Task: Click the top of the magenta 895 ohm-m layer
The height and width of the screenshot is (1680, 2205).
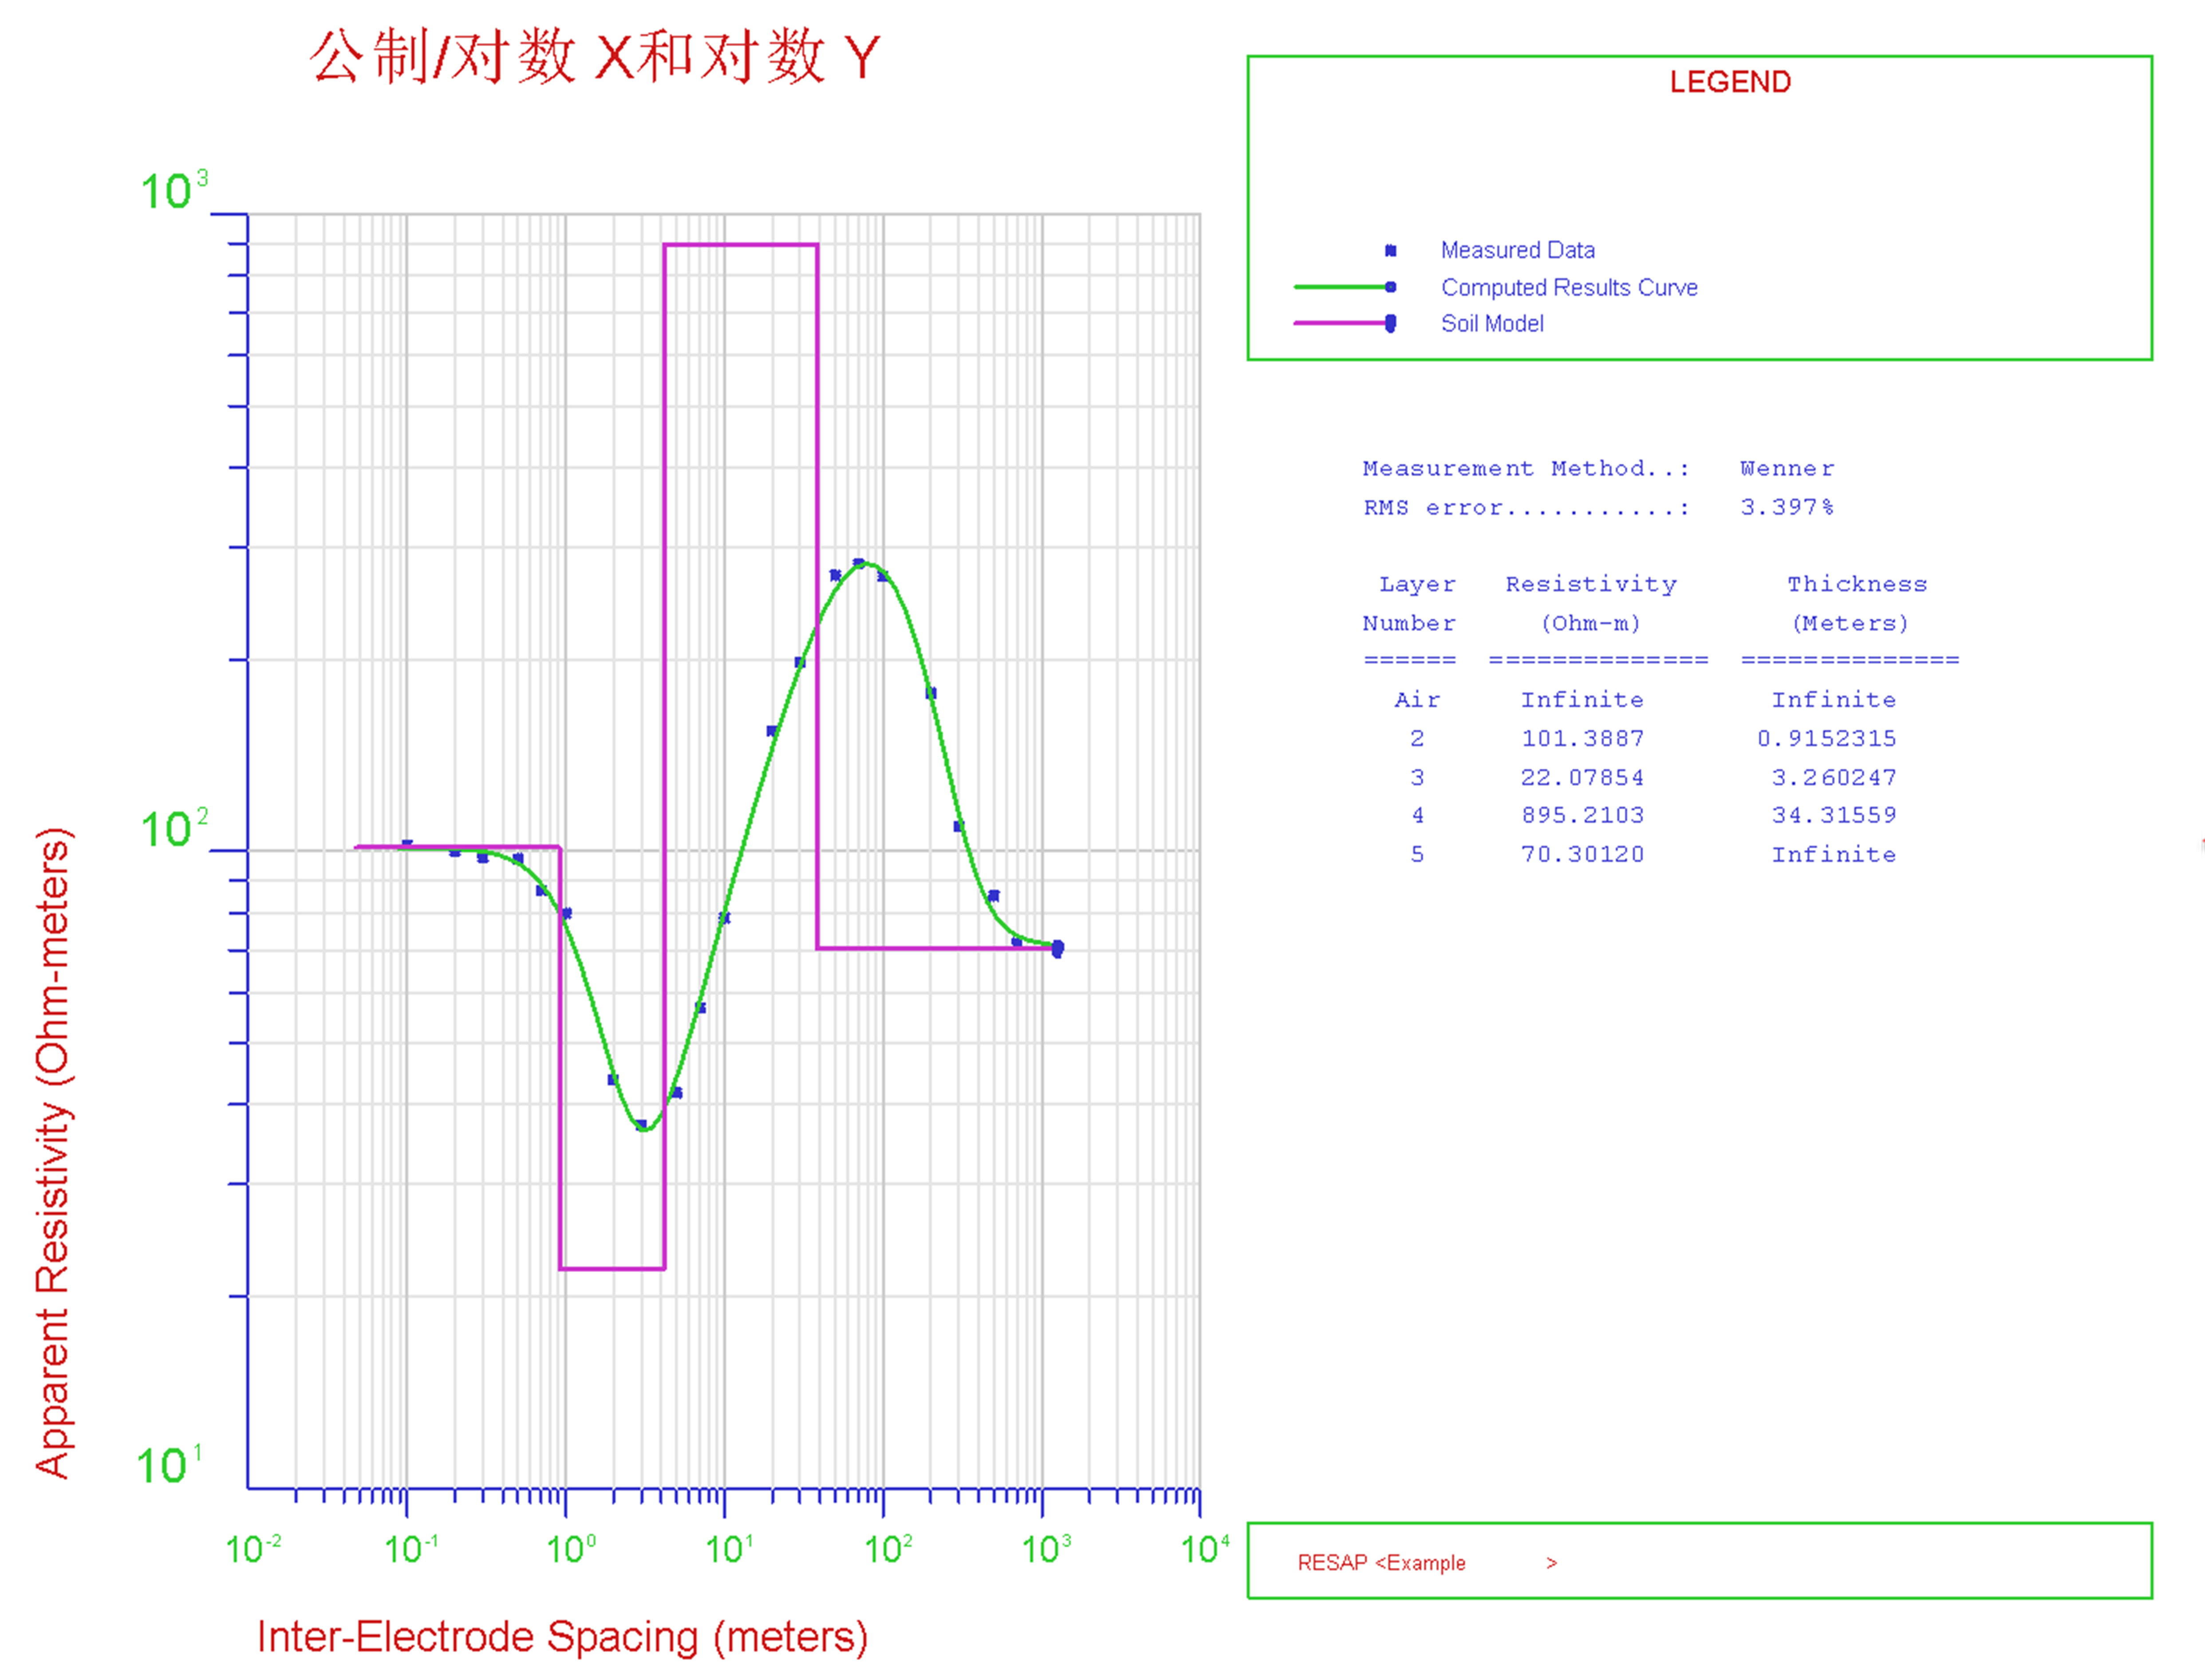Action: (741, 244)
